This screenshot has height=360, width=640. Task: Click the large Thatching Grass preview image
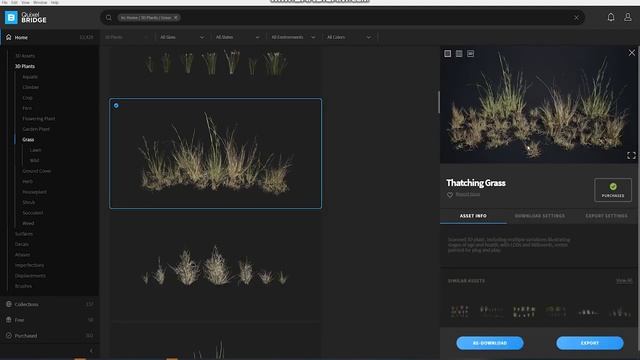point(538,105)
